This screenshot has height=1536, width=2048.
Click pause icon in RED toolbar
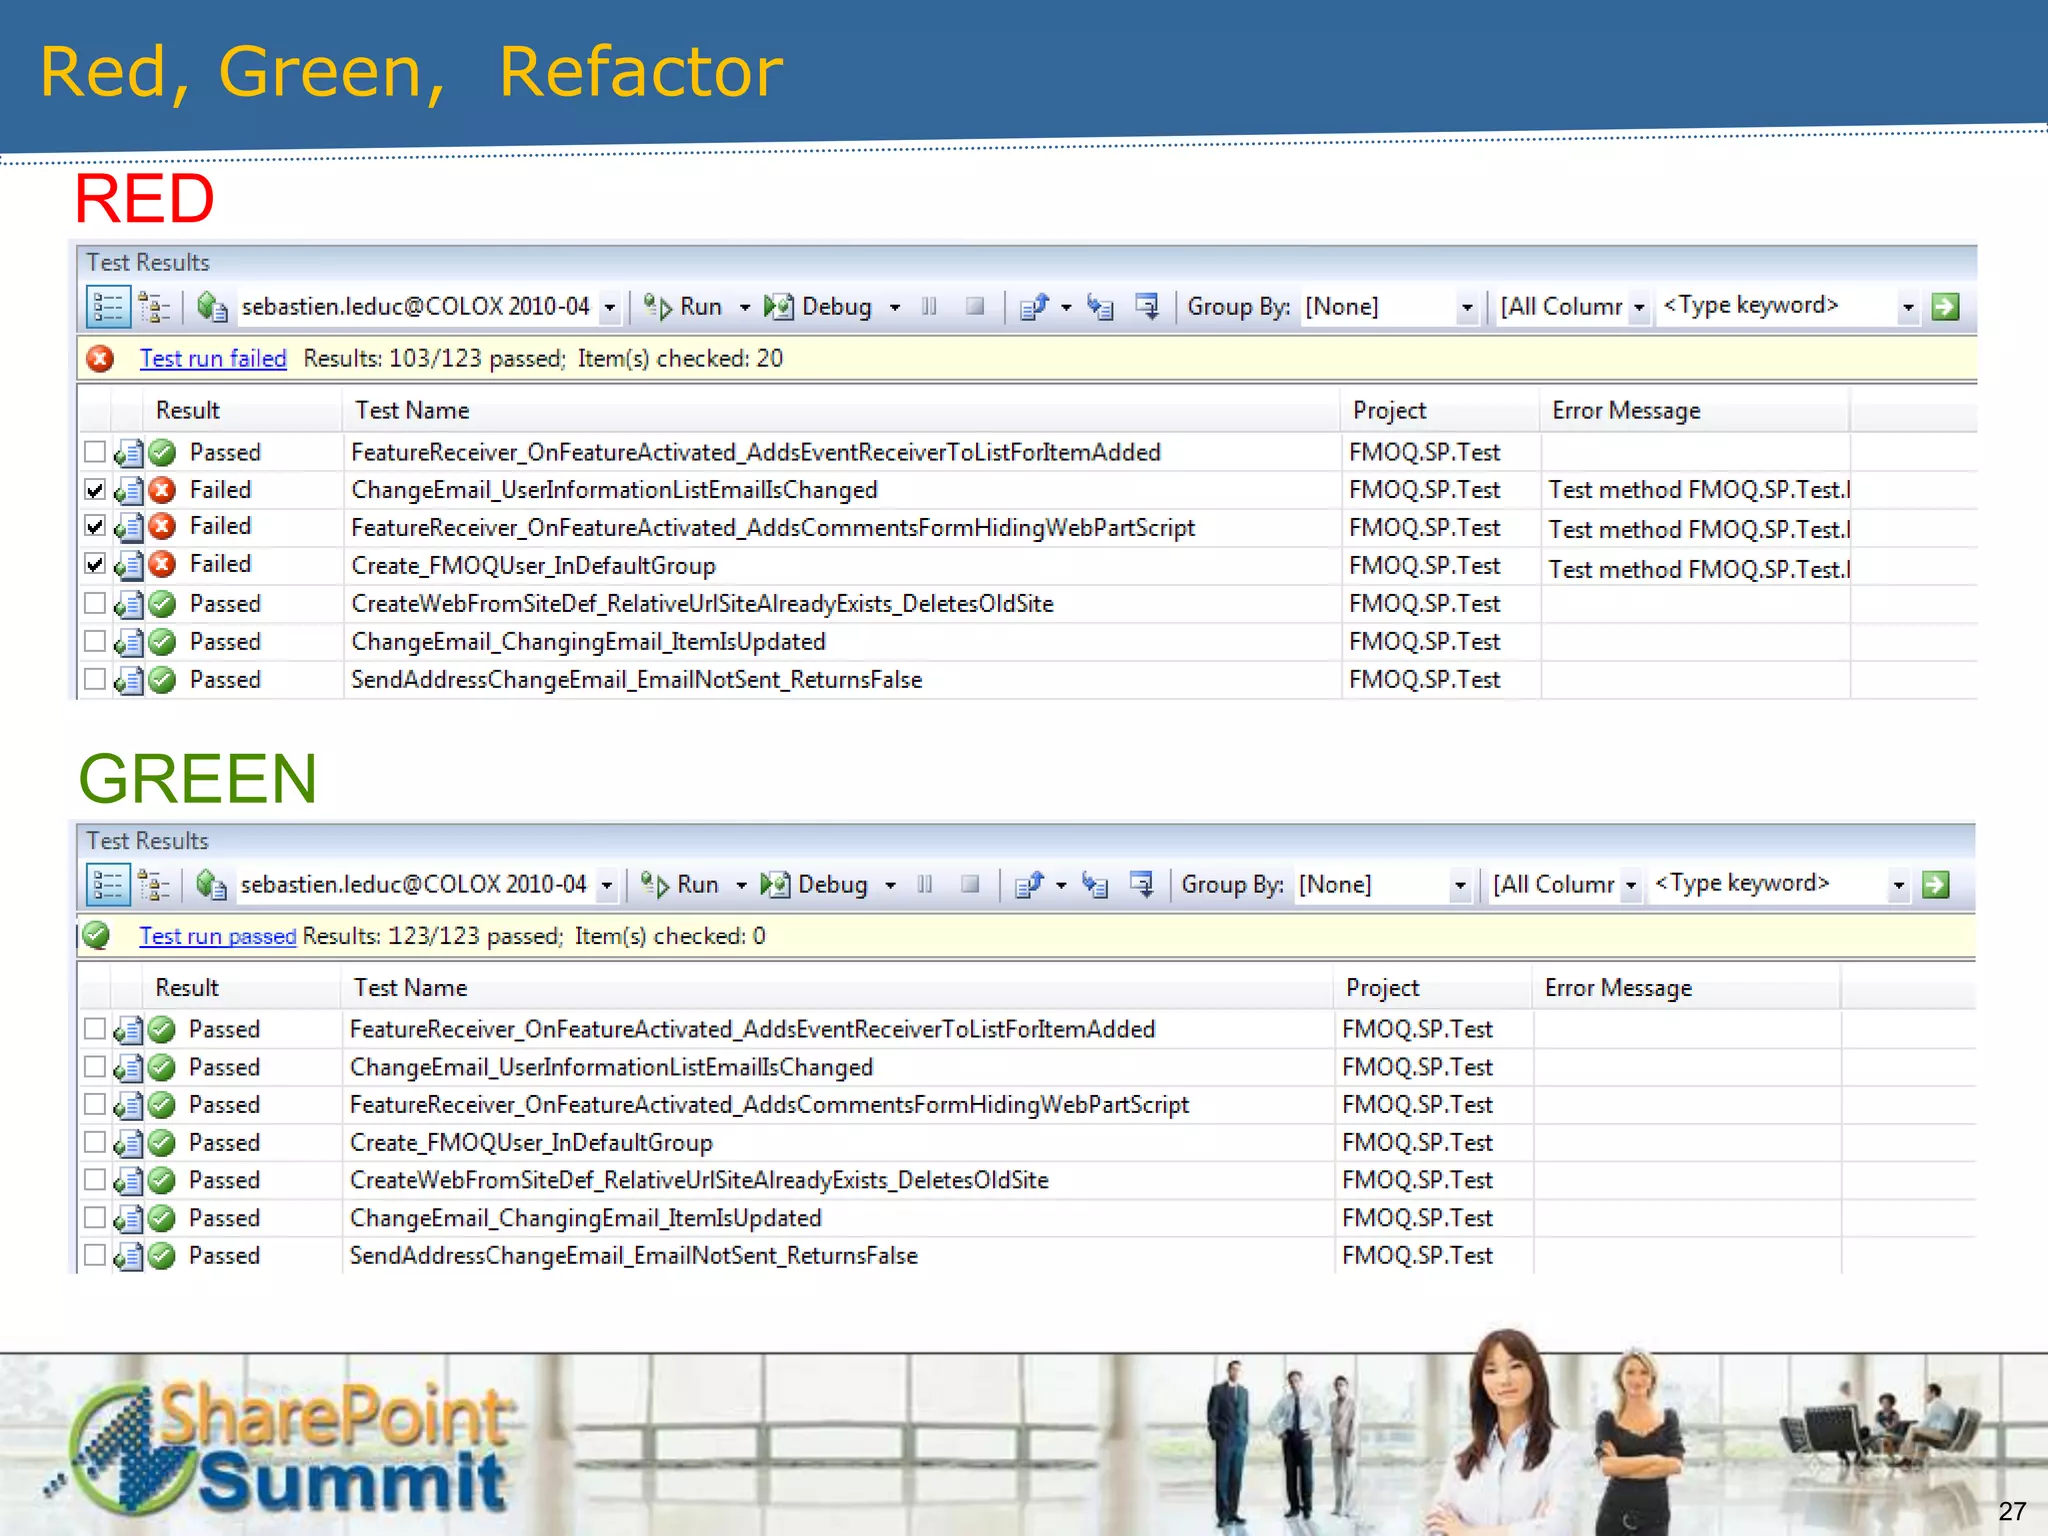[929, 306]
